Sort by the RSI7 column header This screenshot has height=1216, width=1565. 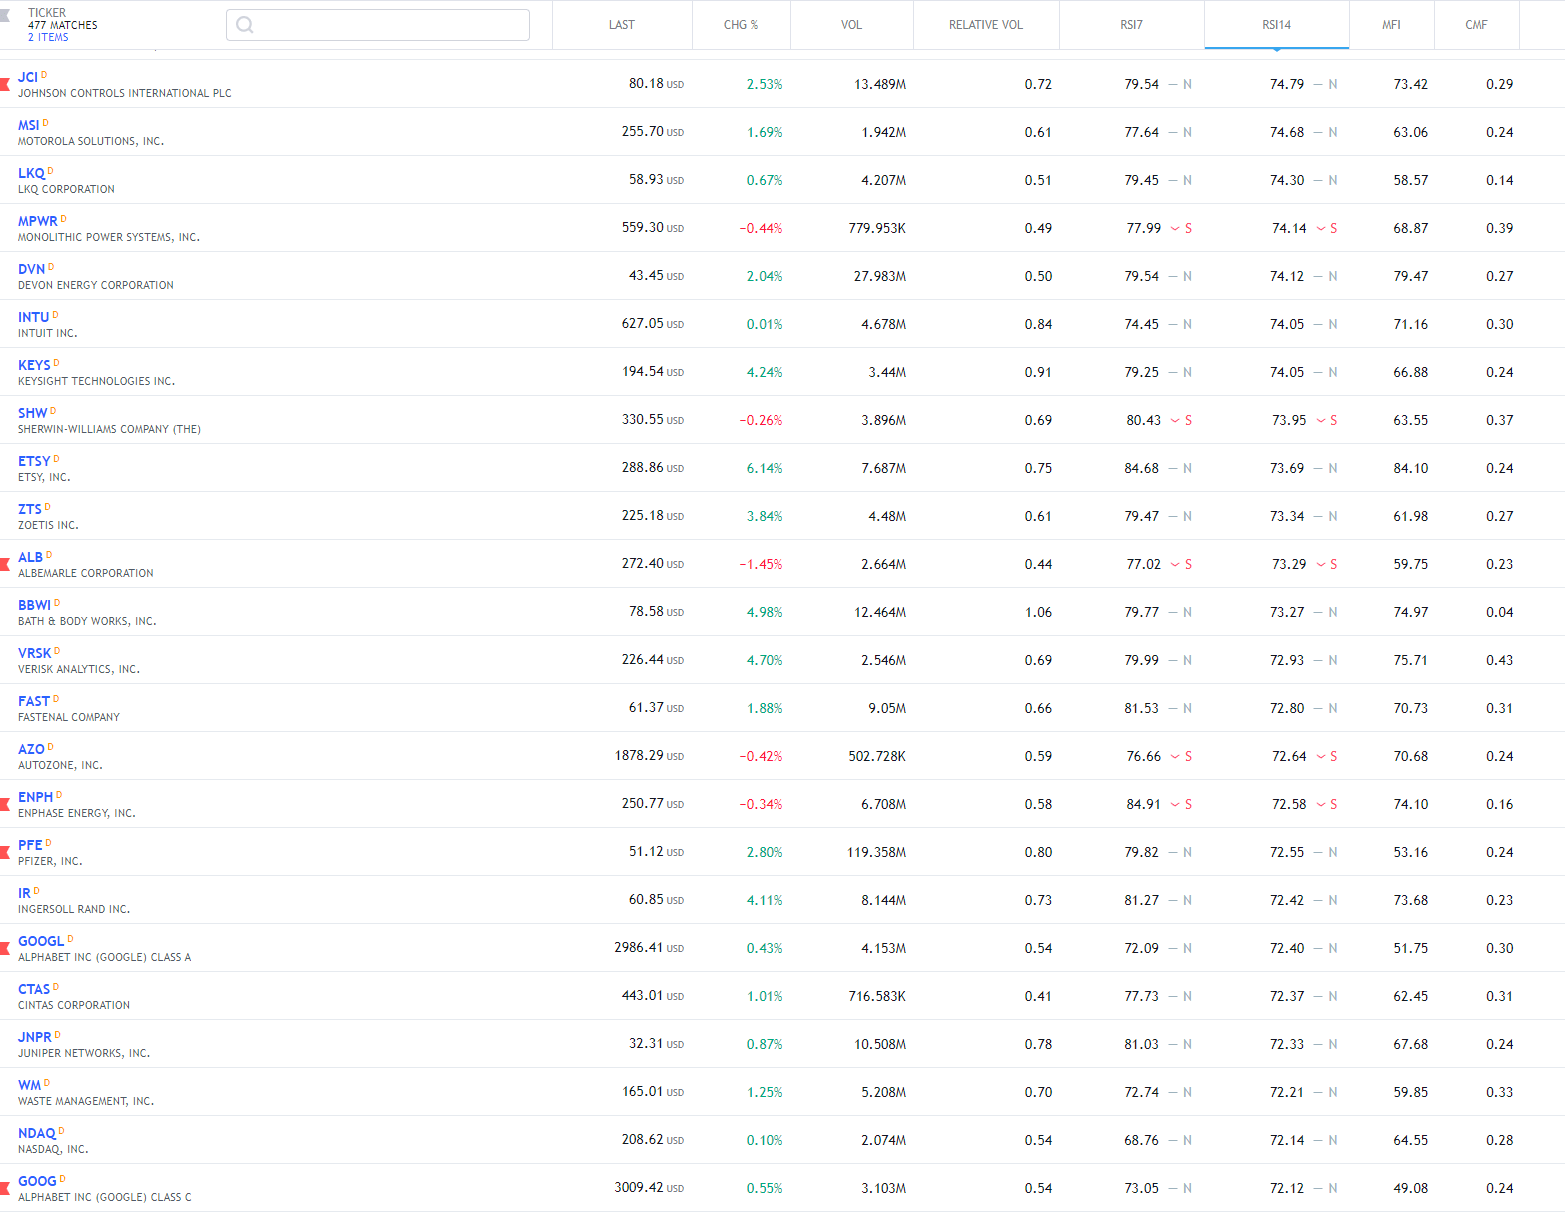pos(1131,25)
